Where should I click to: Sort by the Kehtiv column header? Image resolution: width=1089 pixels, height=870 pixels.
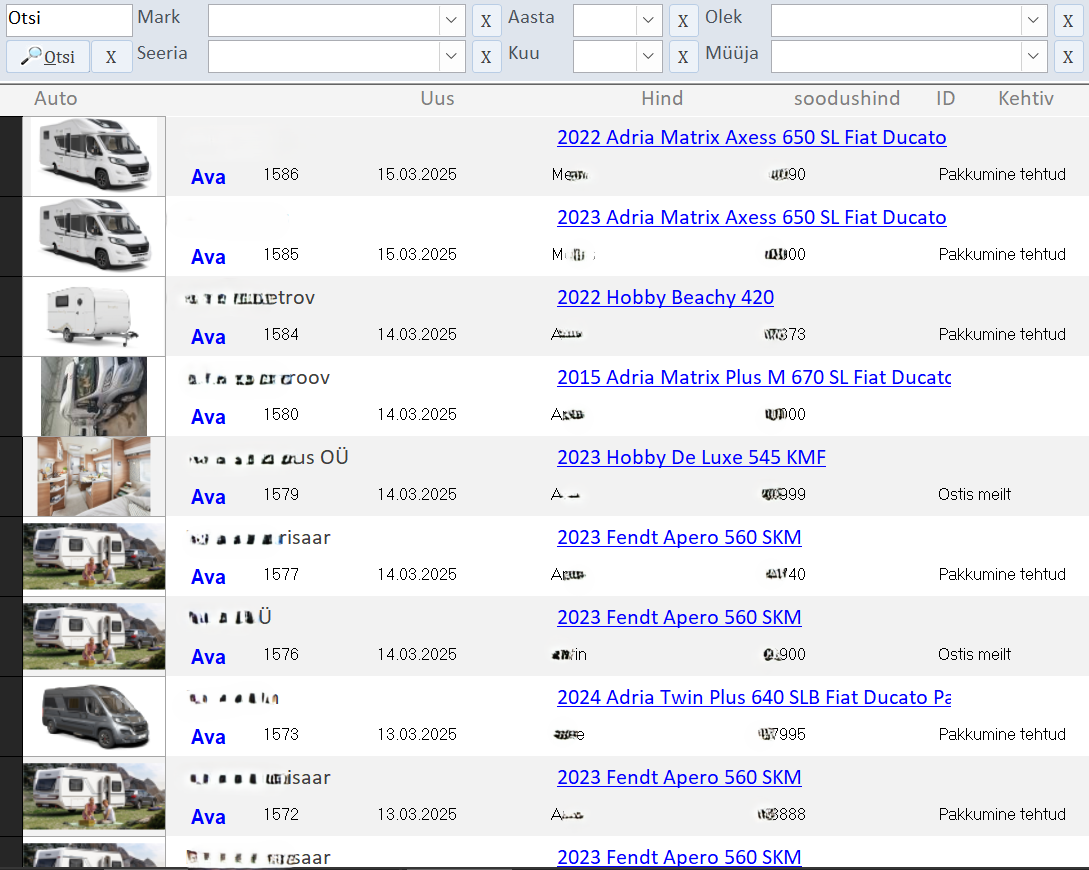1026,99
